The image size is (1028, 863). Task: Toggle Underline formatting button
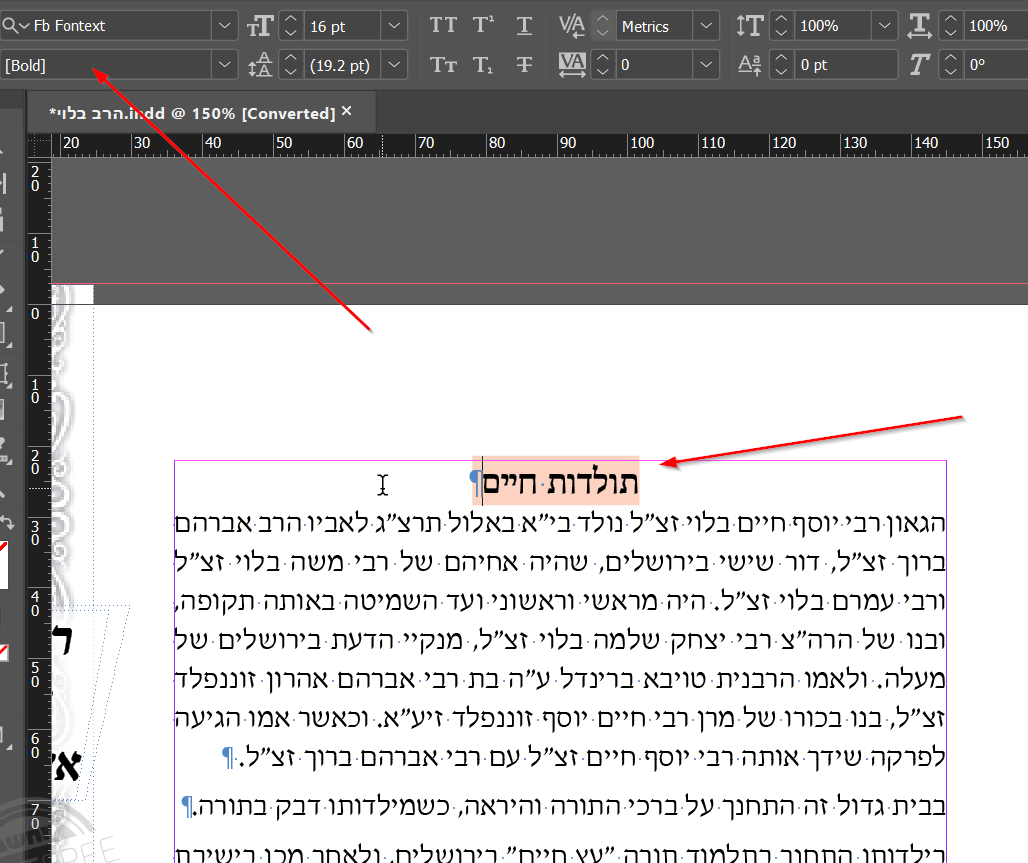[524, 26]
